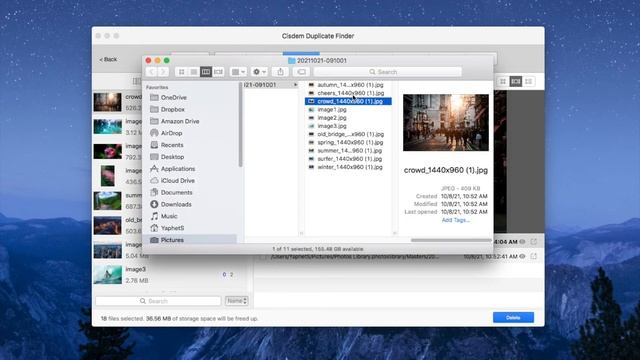
Task: Go back in Finder navigation
Action: (x=151, y=72)
